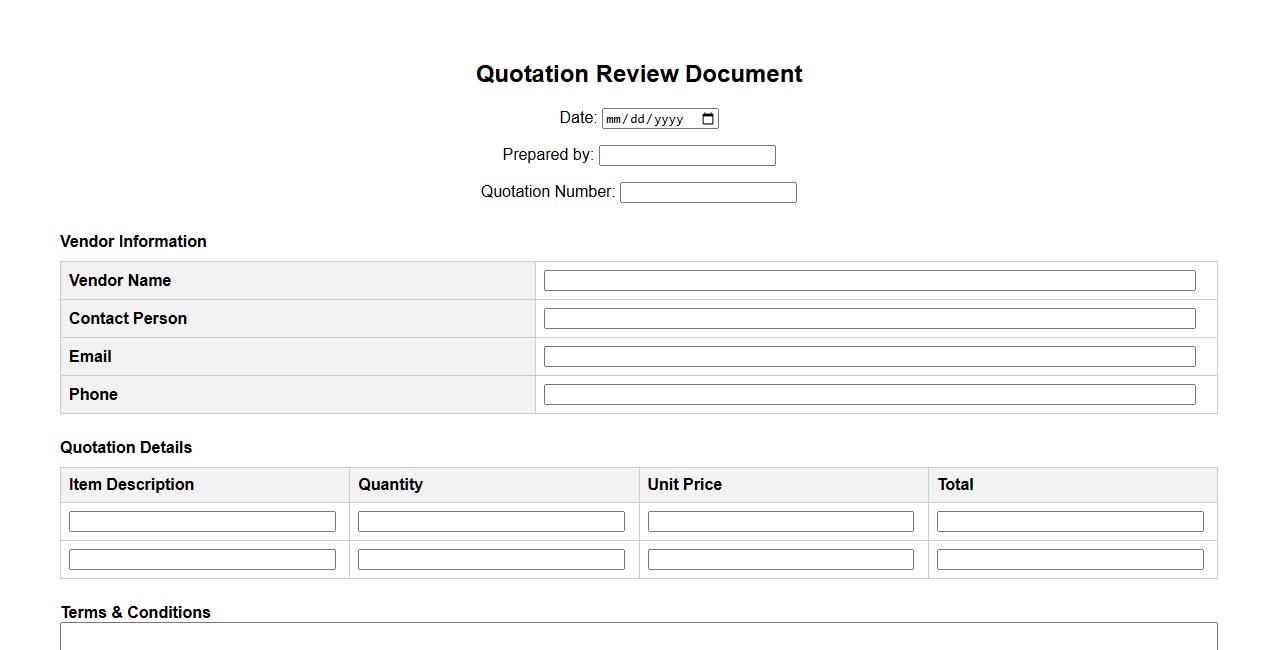Focus the Quotation Number input

[708, 192]
